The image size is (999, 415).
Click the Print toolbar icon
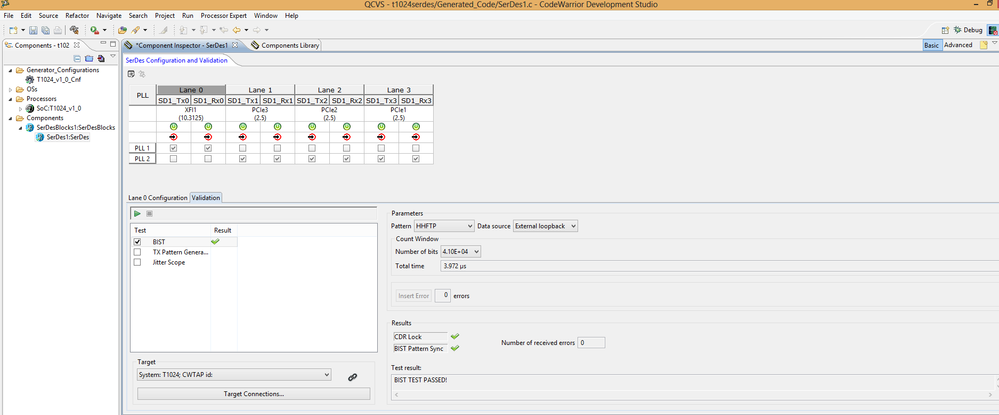click(57, 30)
